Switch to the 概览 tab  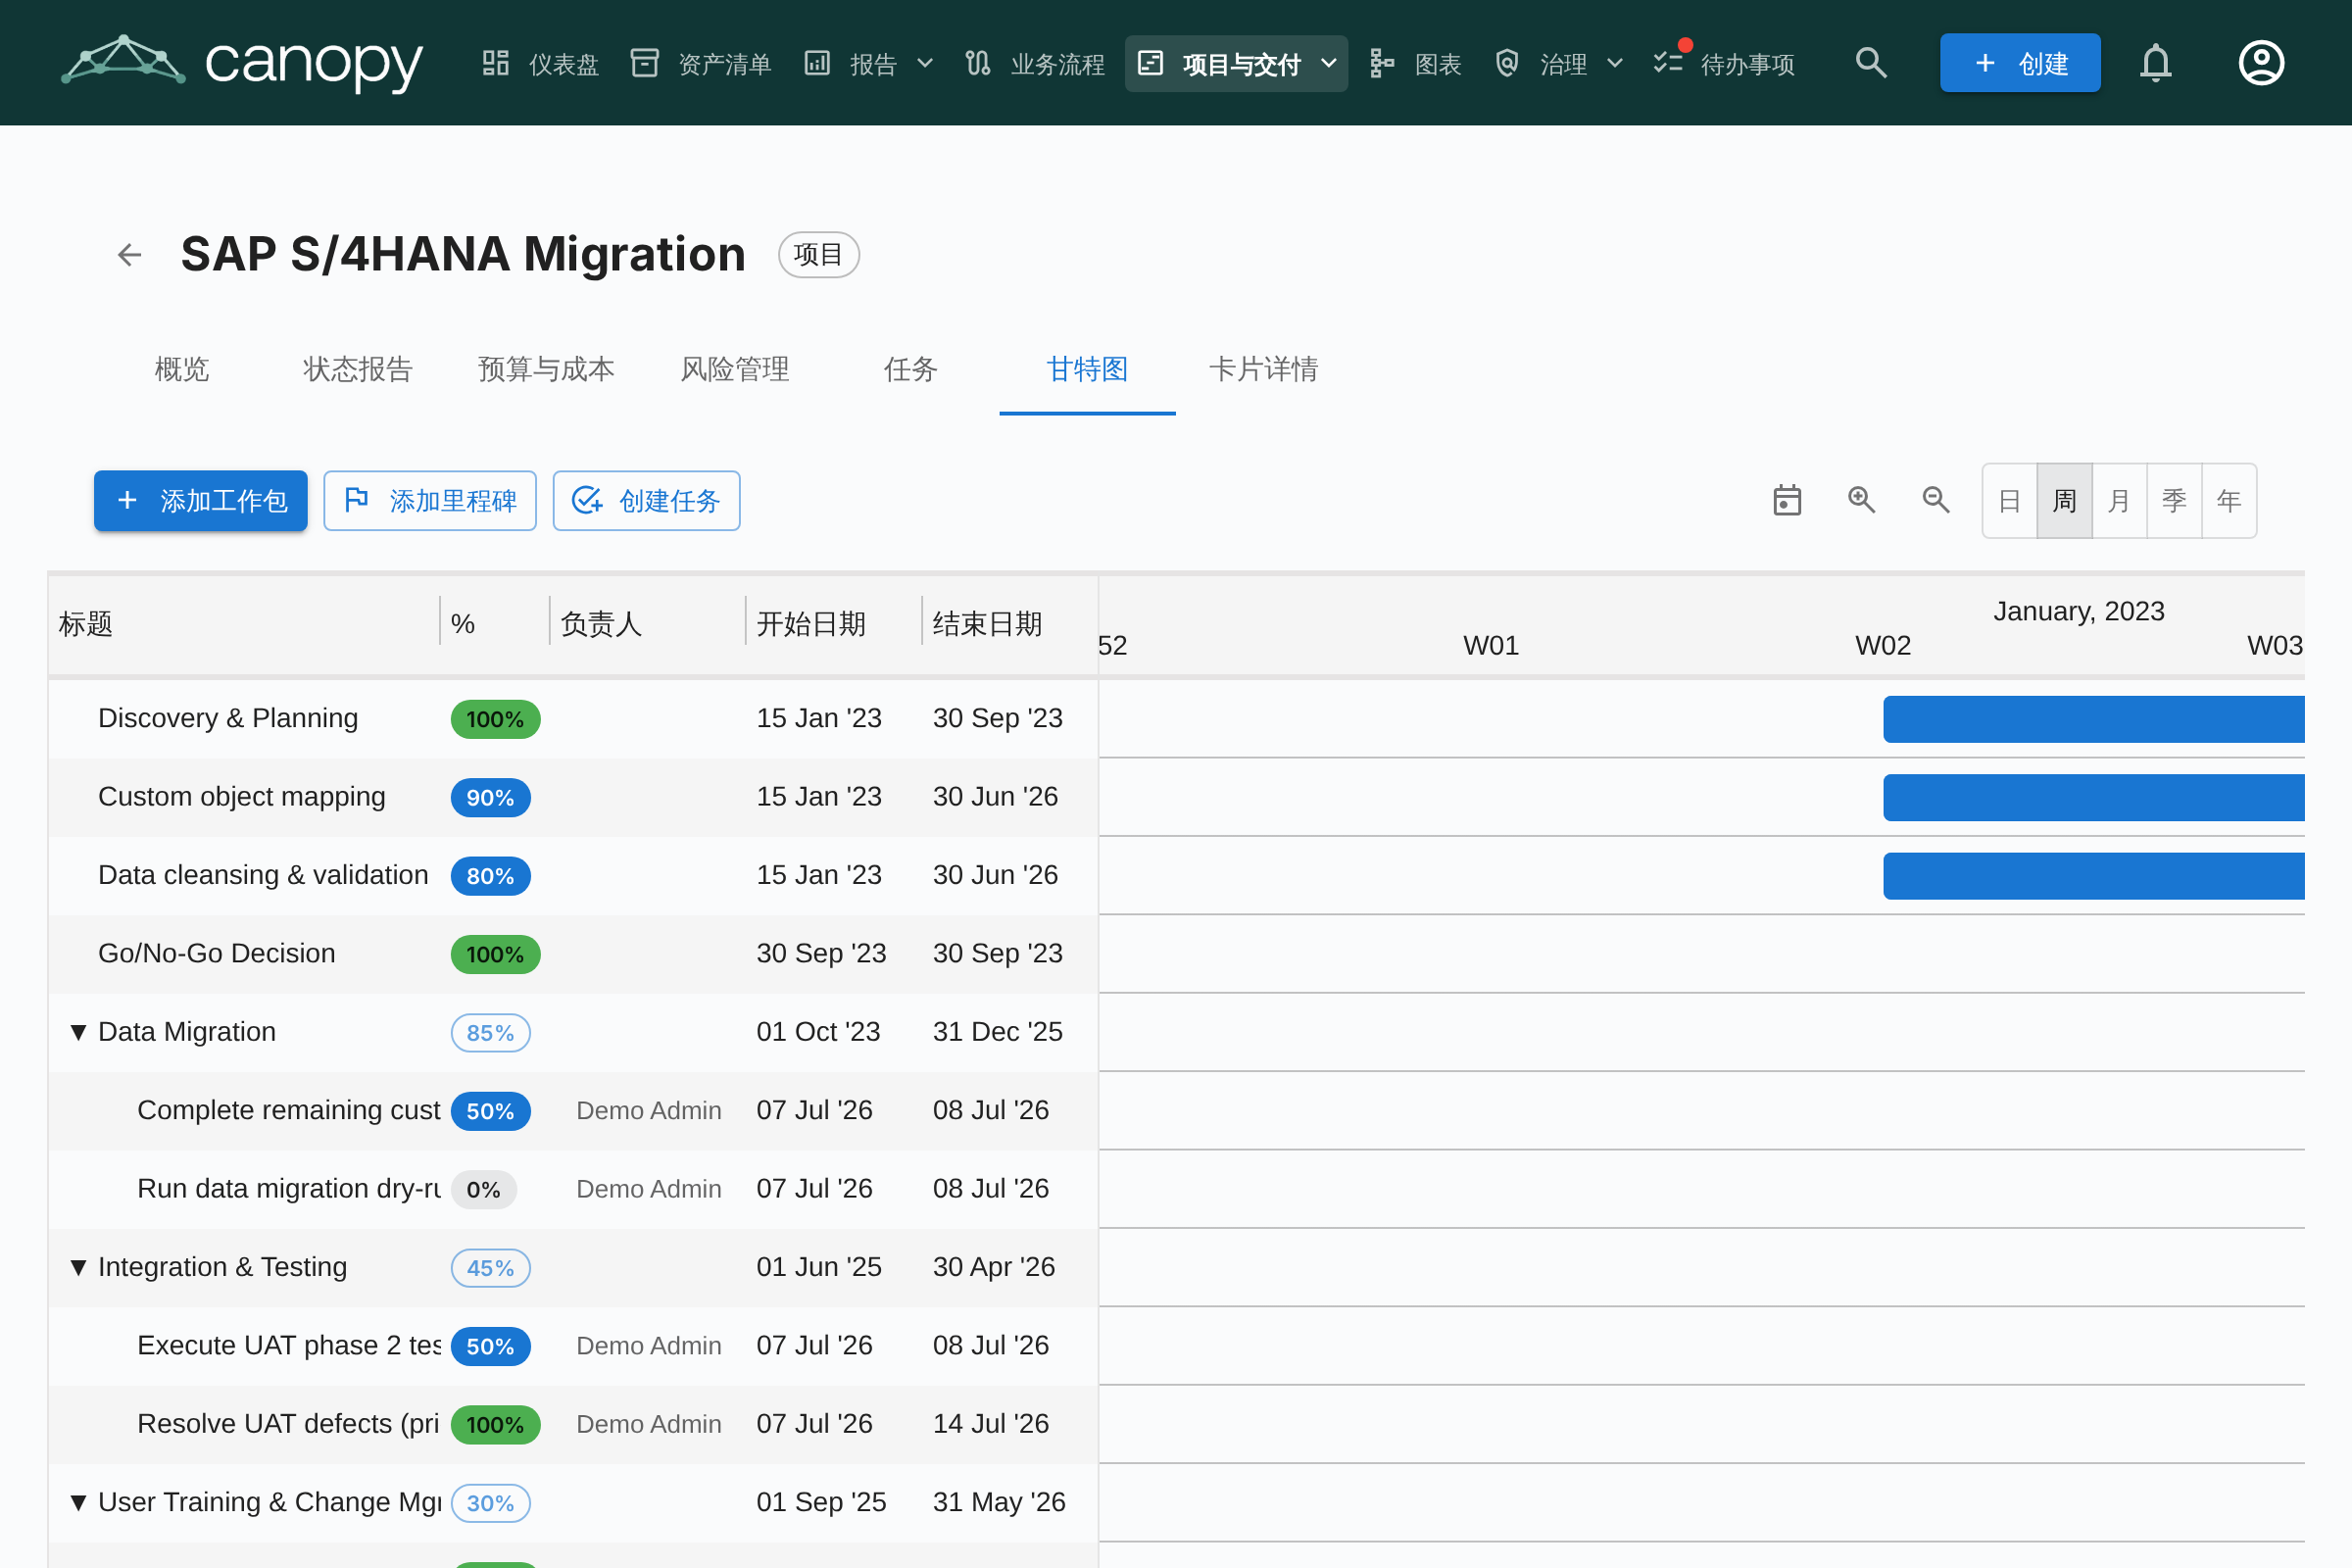point(182,369)
